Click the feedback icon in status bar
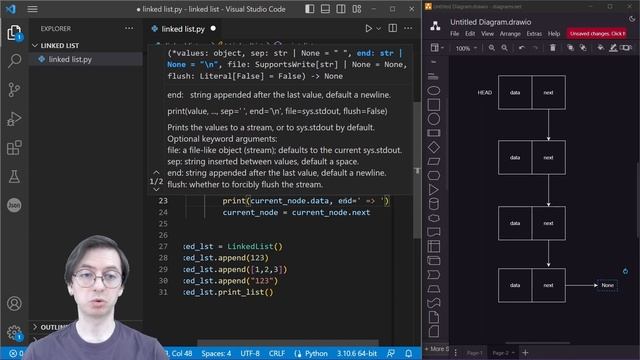 pyautogui.click(x=391, y=353)
